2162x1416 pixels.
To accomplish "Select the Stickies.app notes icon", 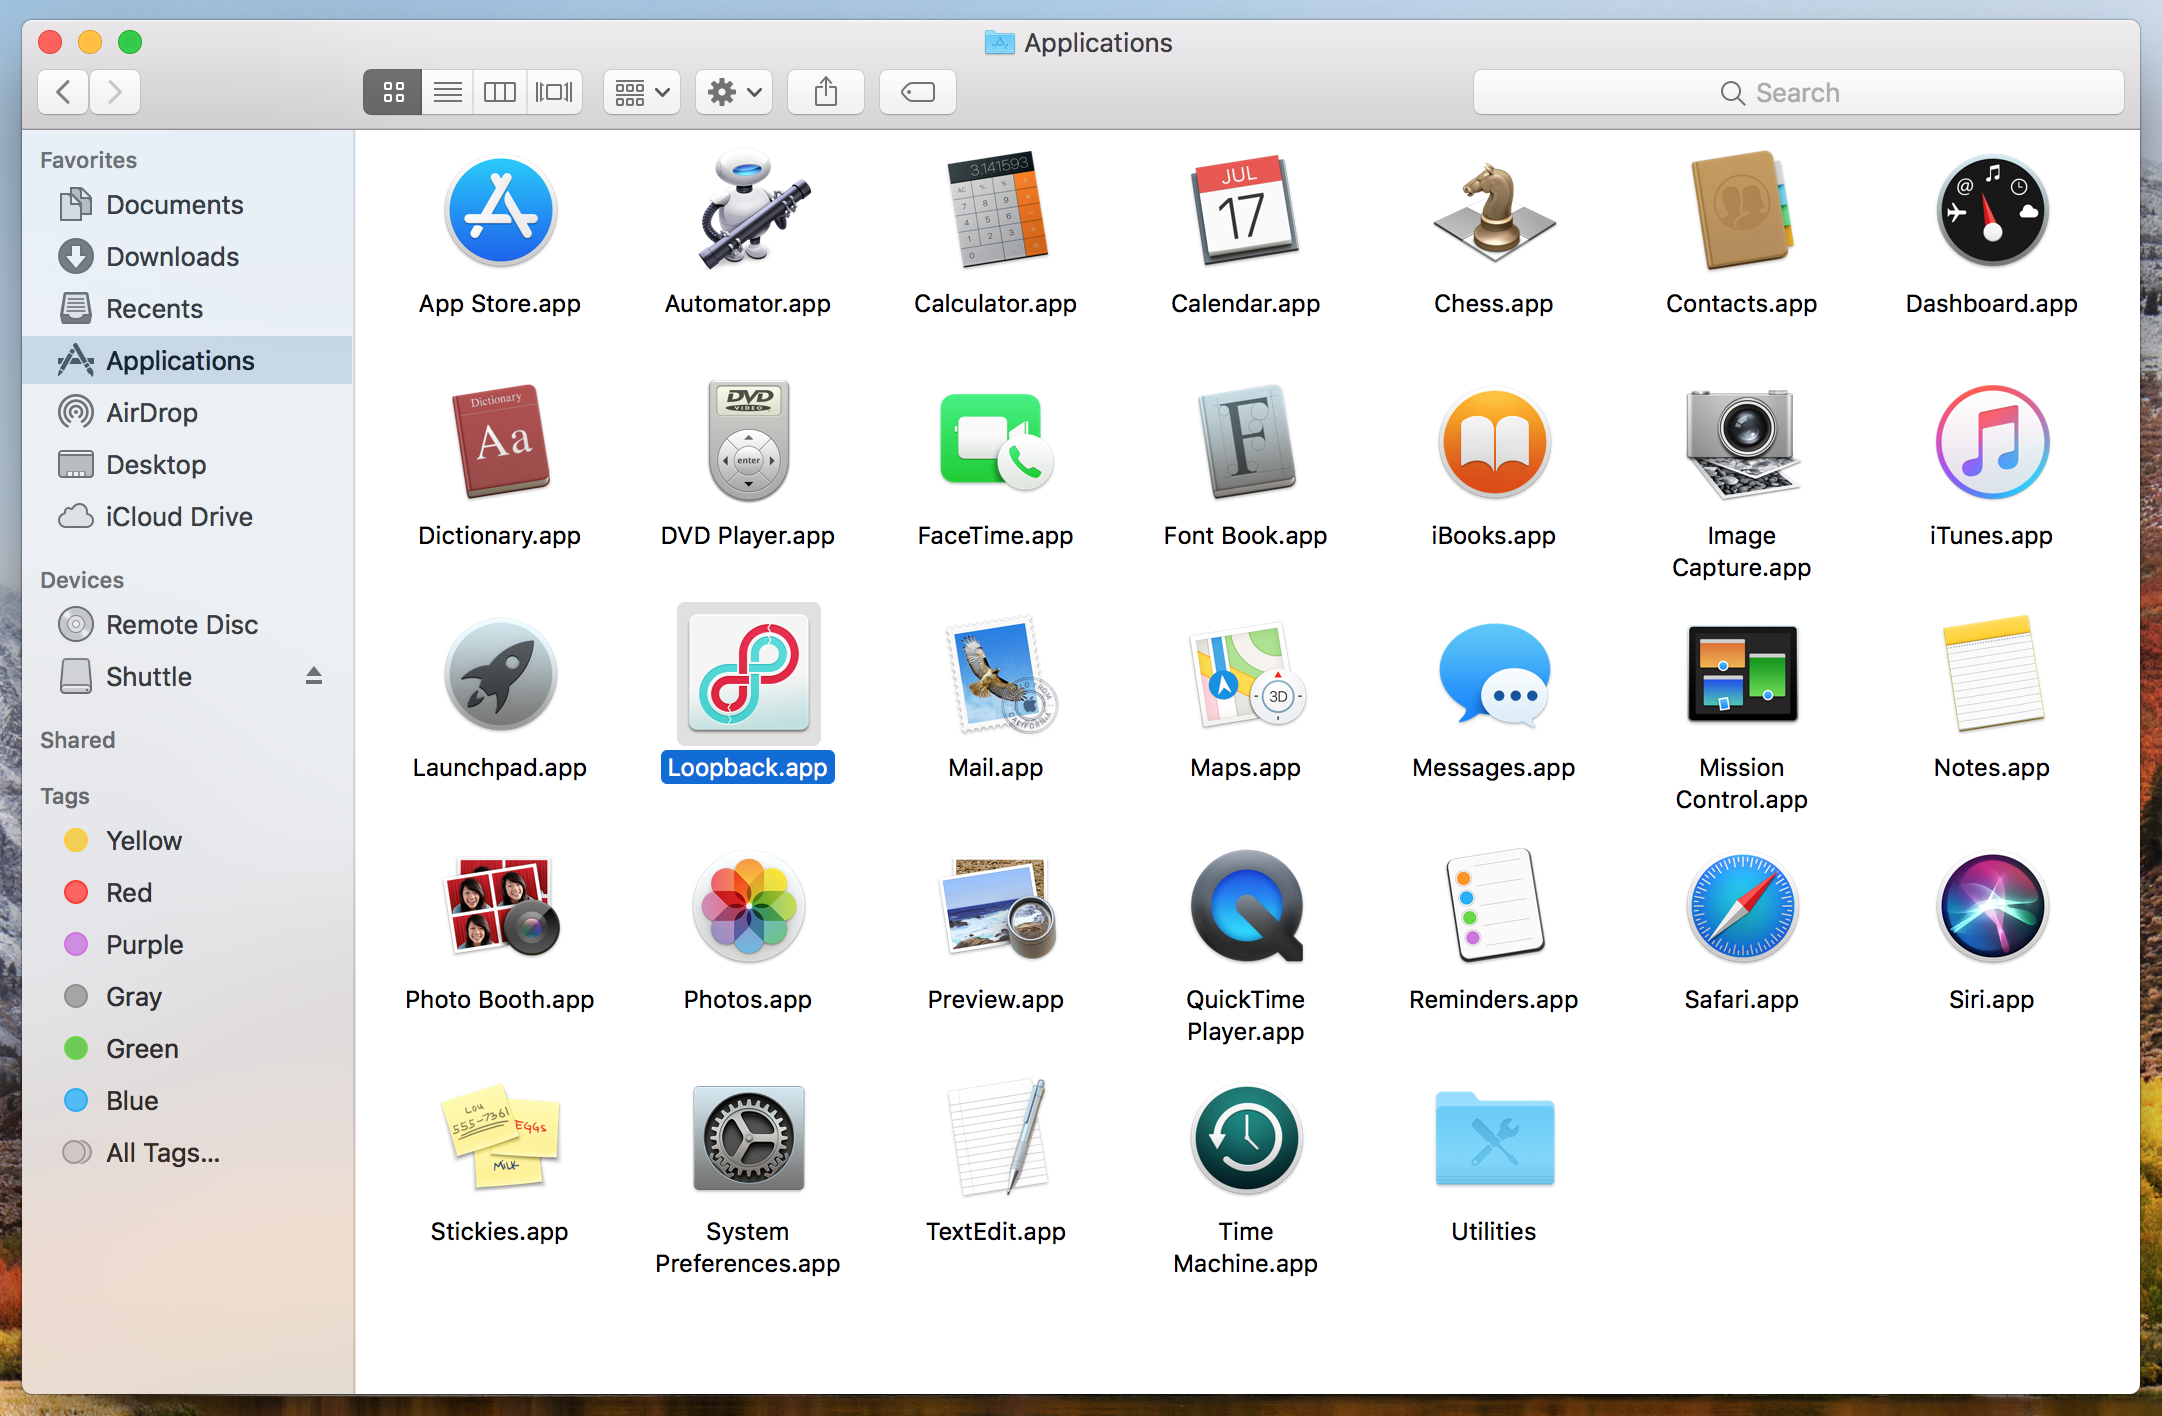I will tap(500, 1138).
